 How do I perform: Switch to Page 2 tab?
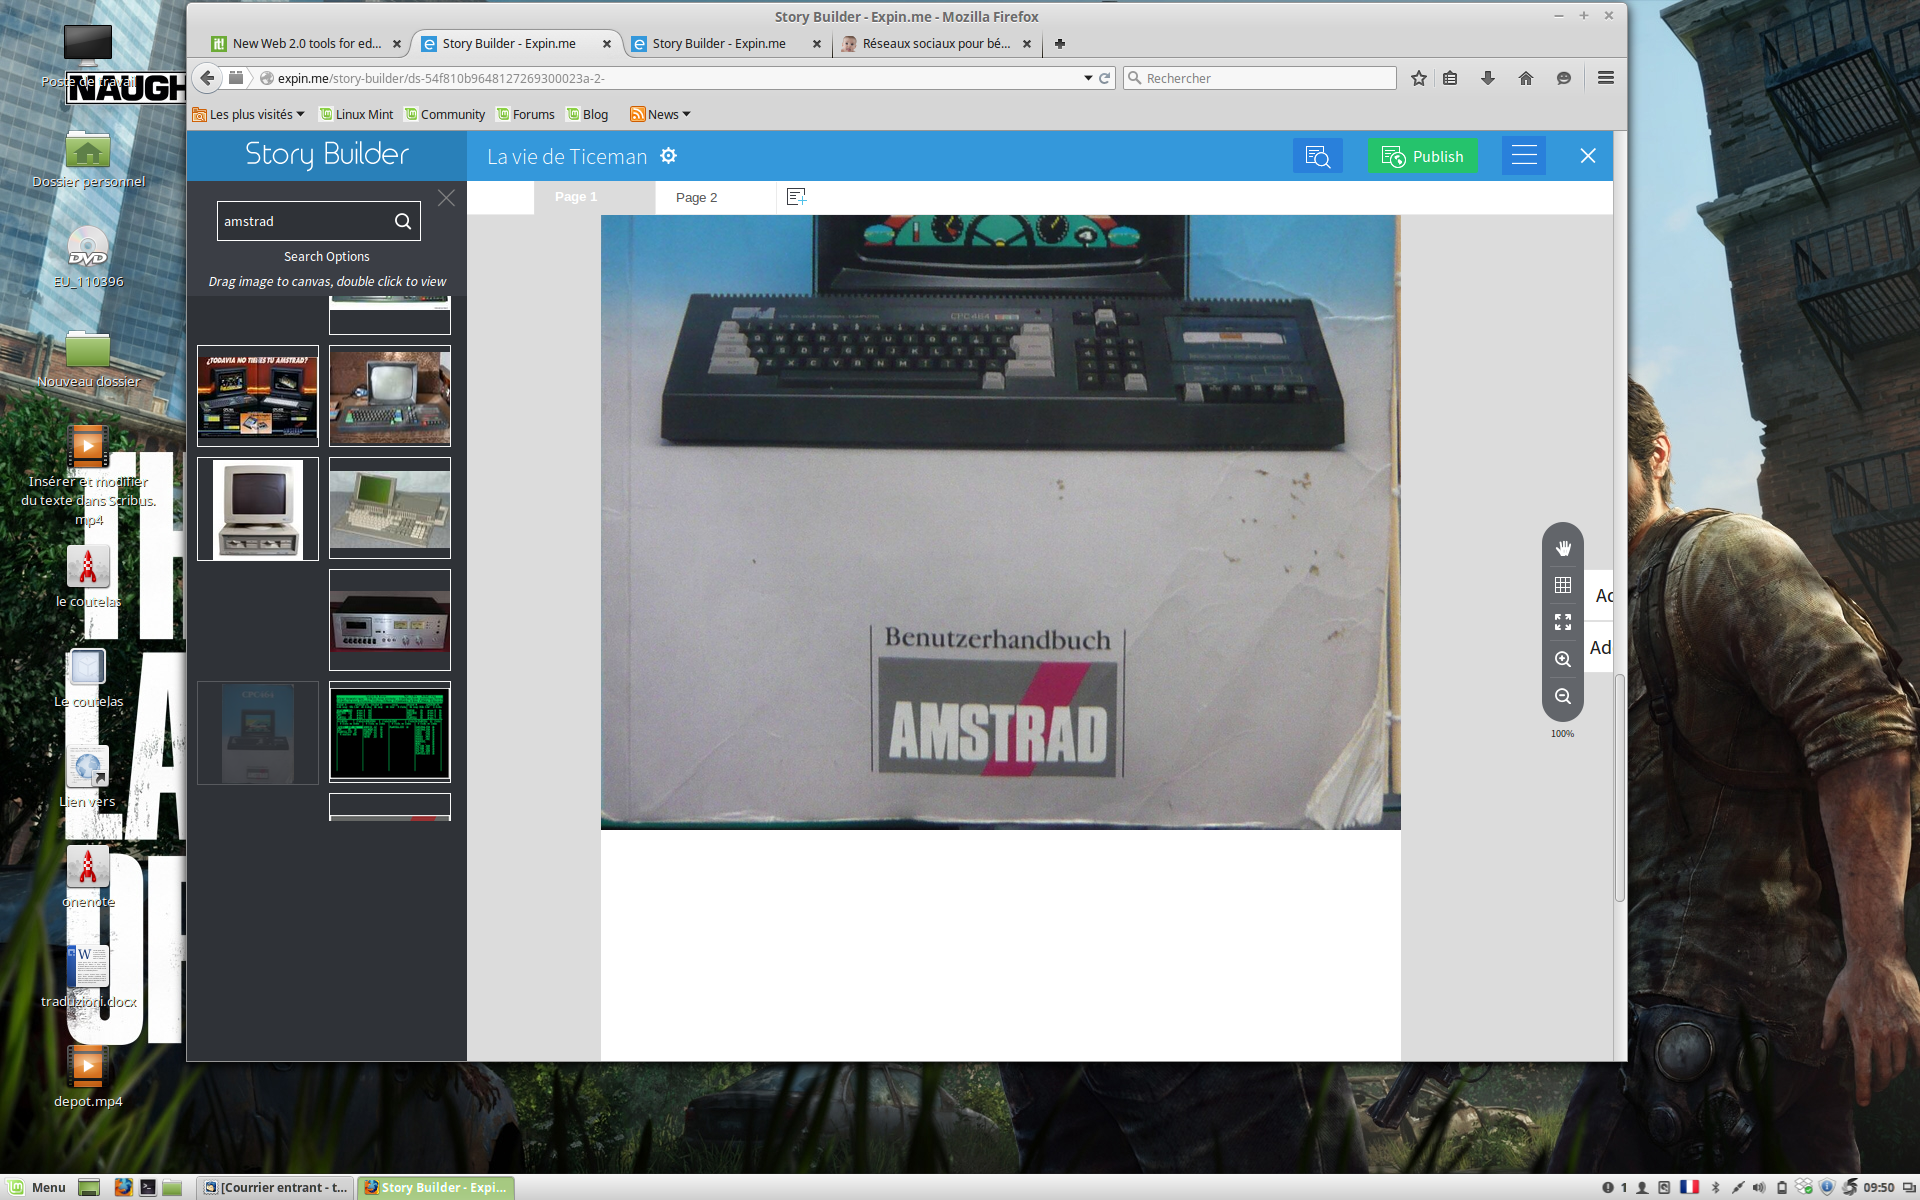pos(695,196)
